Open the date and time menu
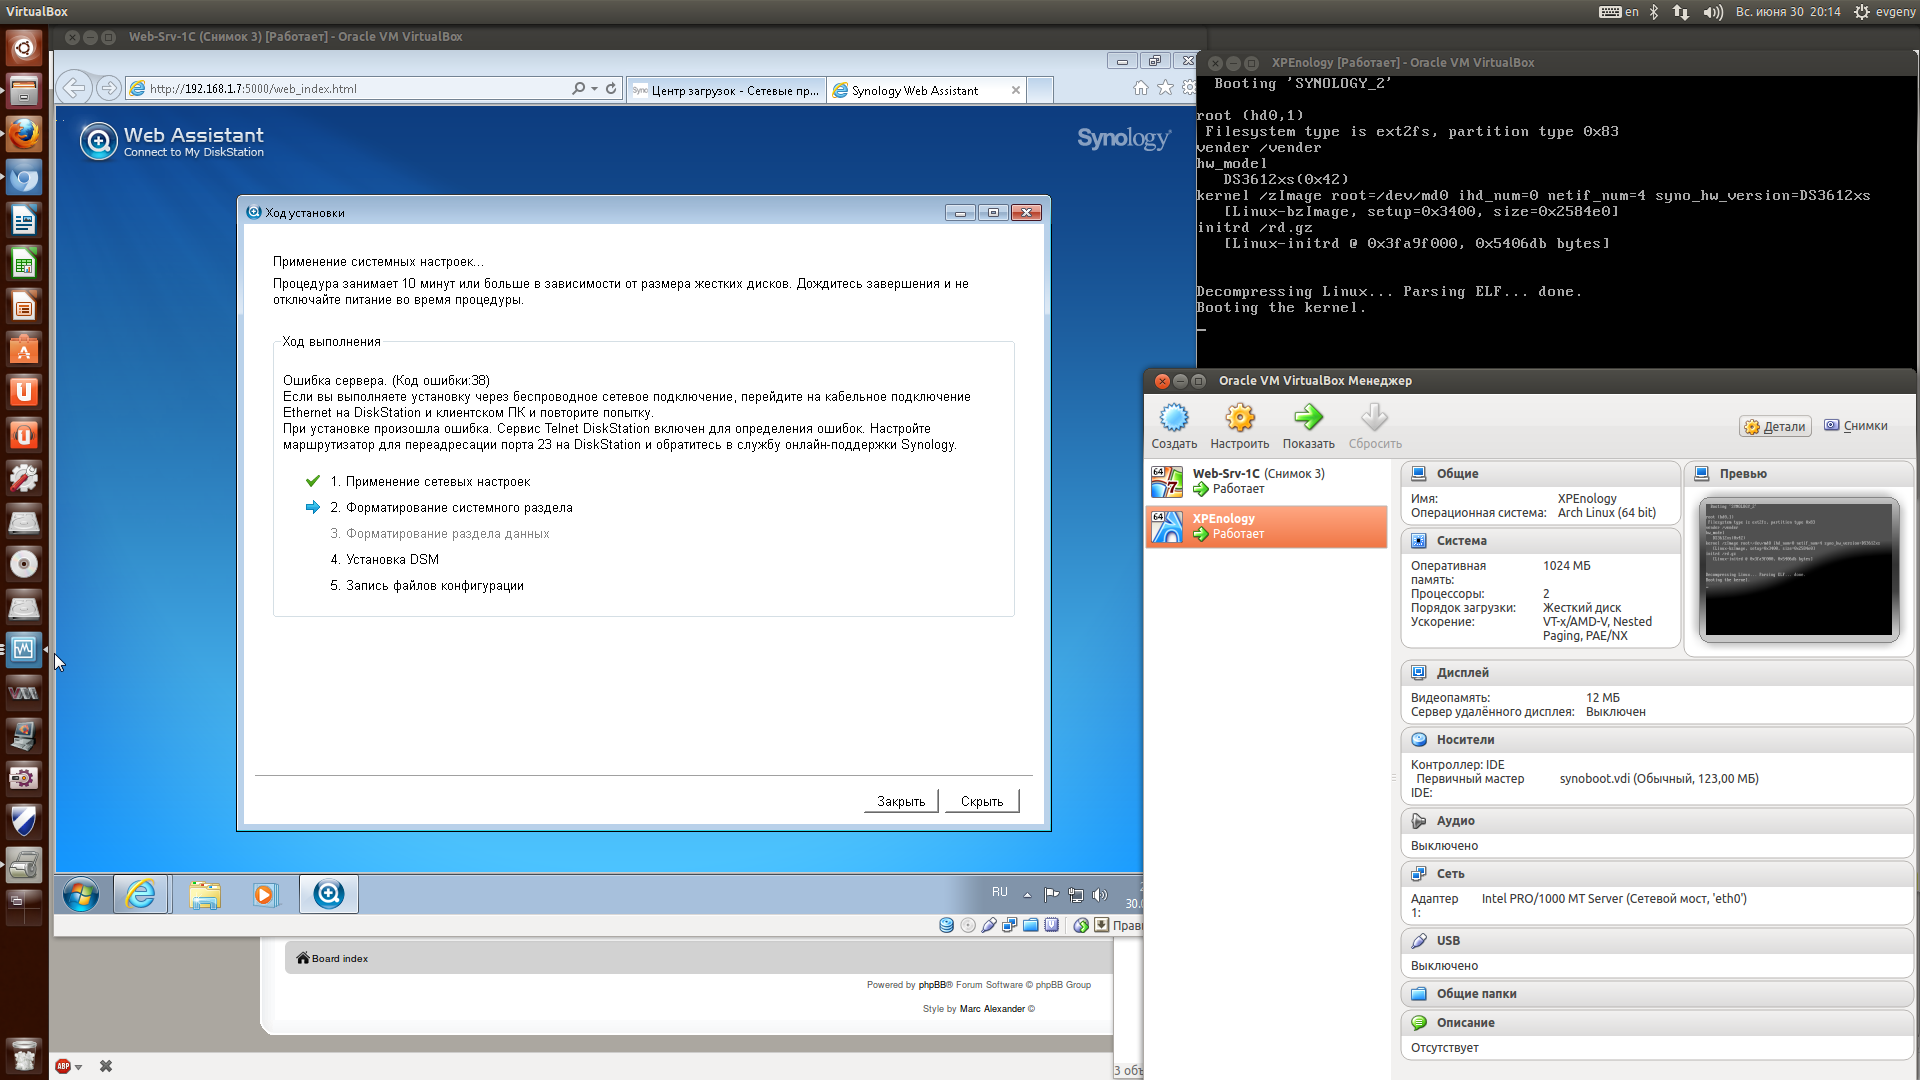Image resolution: width=1920 pixels, height=1080 pixels. tap(1788, 12)
